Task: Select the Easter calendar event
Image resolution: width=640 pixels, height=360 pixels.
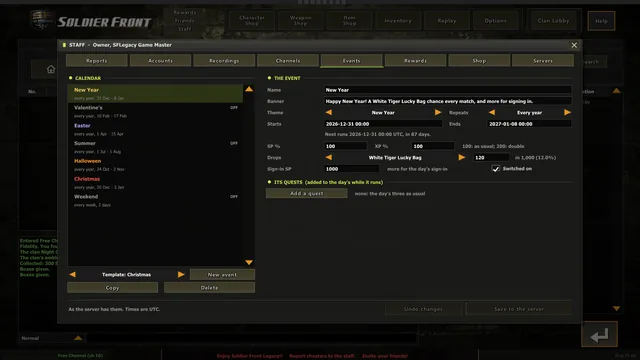Action: point(155,129)
